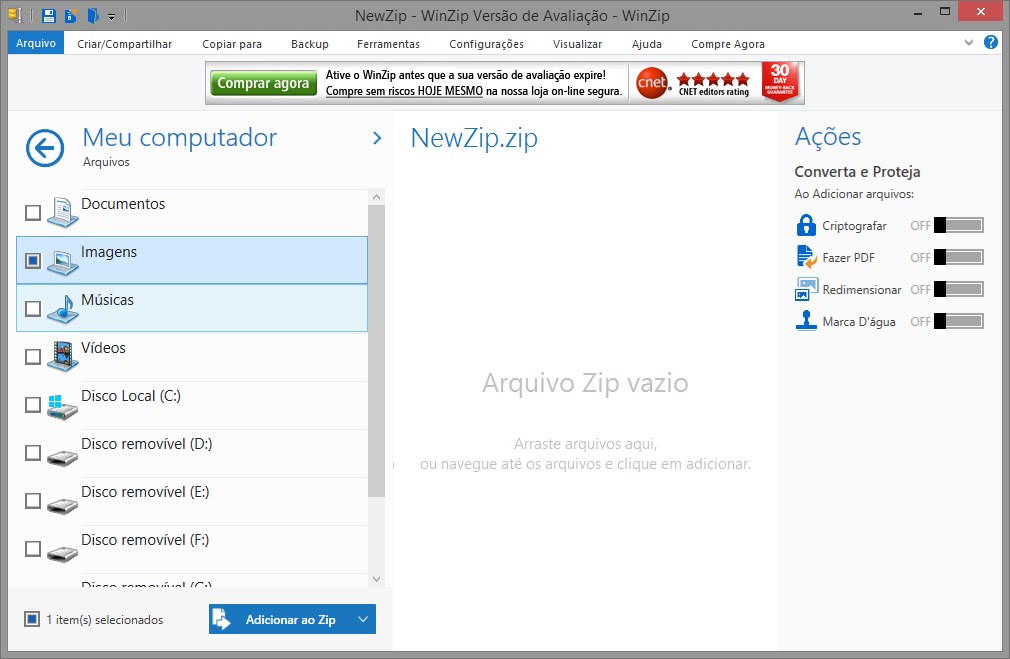Open the Arquivo tab
1010x659 pixels.
point(36,43)
